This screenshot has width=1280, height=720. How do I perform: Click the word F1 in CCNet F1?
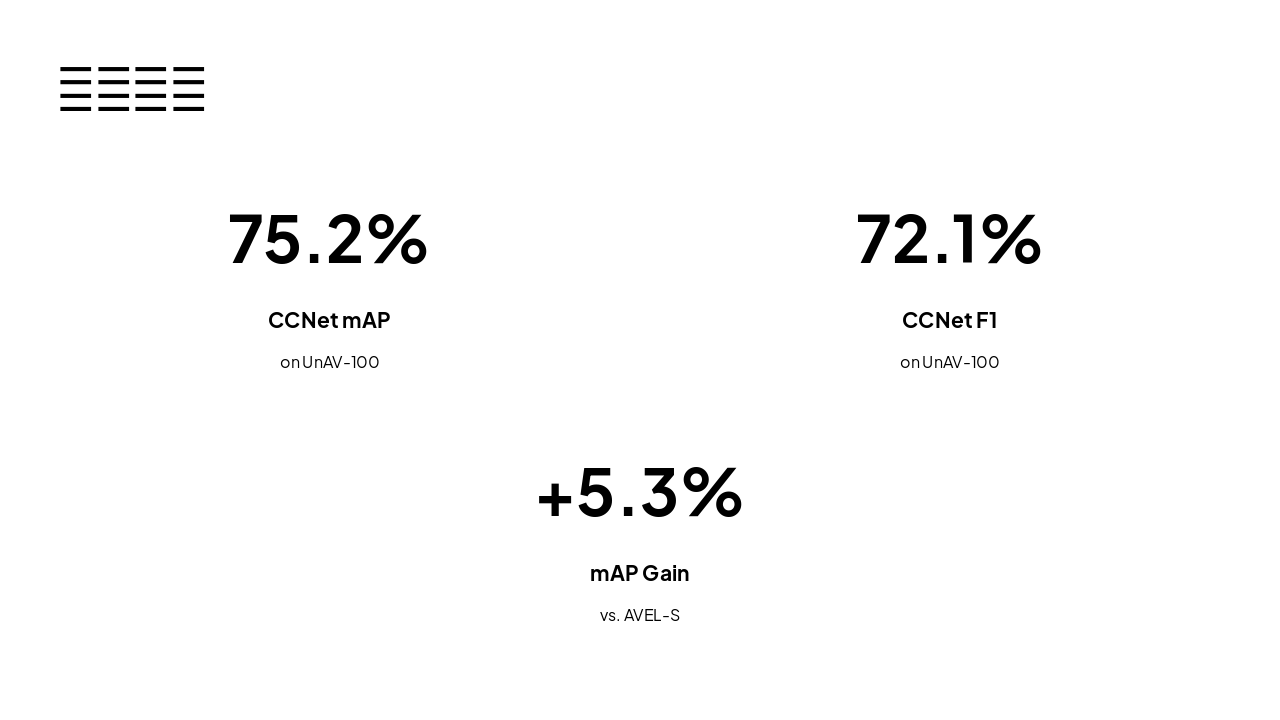pos(986,320)
